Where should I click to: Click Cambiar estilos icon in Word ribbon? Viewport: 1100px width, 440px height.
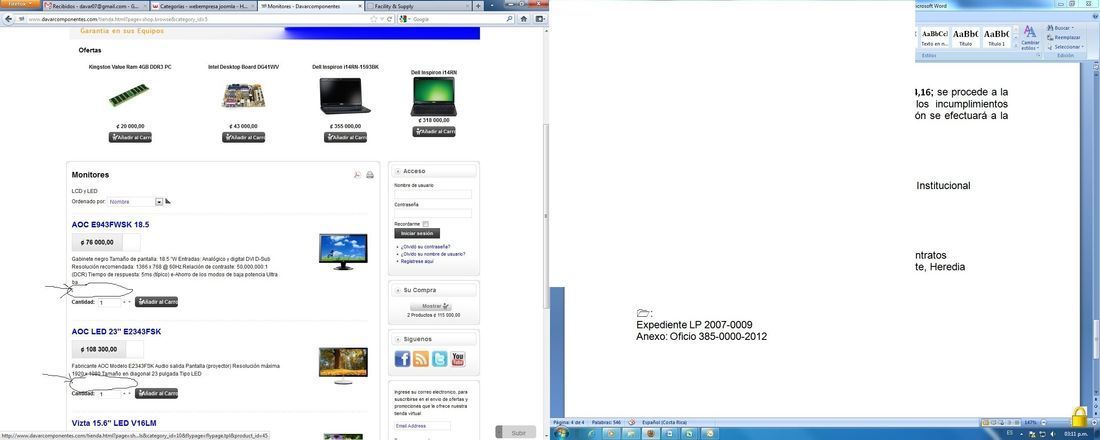[1030, 31]
